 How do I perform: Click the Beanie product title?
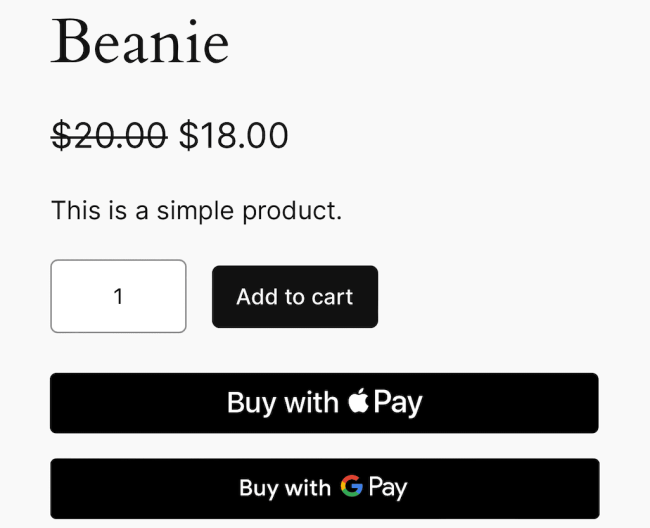click(x=140, y=42)
